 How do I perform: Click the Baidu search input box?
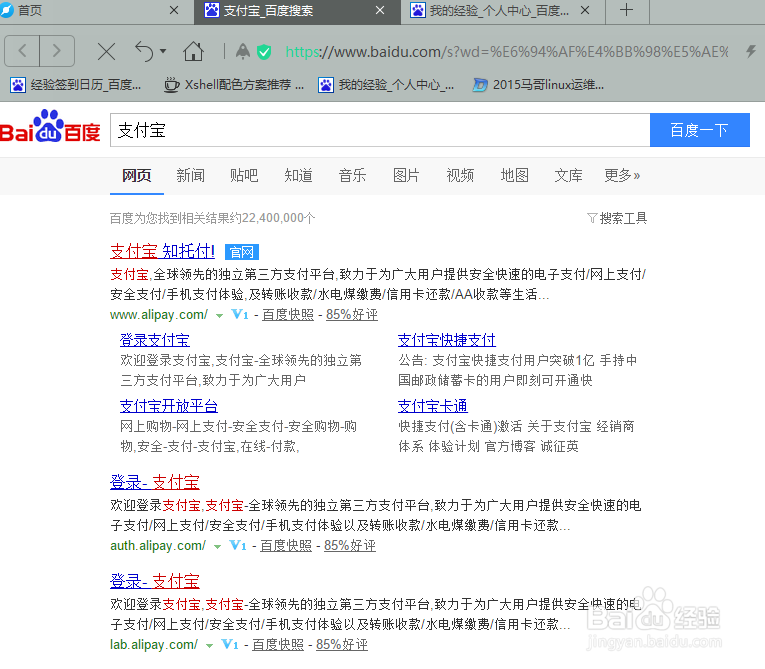[x=380, y=130]
